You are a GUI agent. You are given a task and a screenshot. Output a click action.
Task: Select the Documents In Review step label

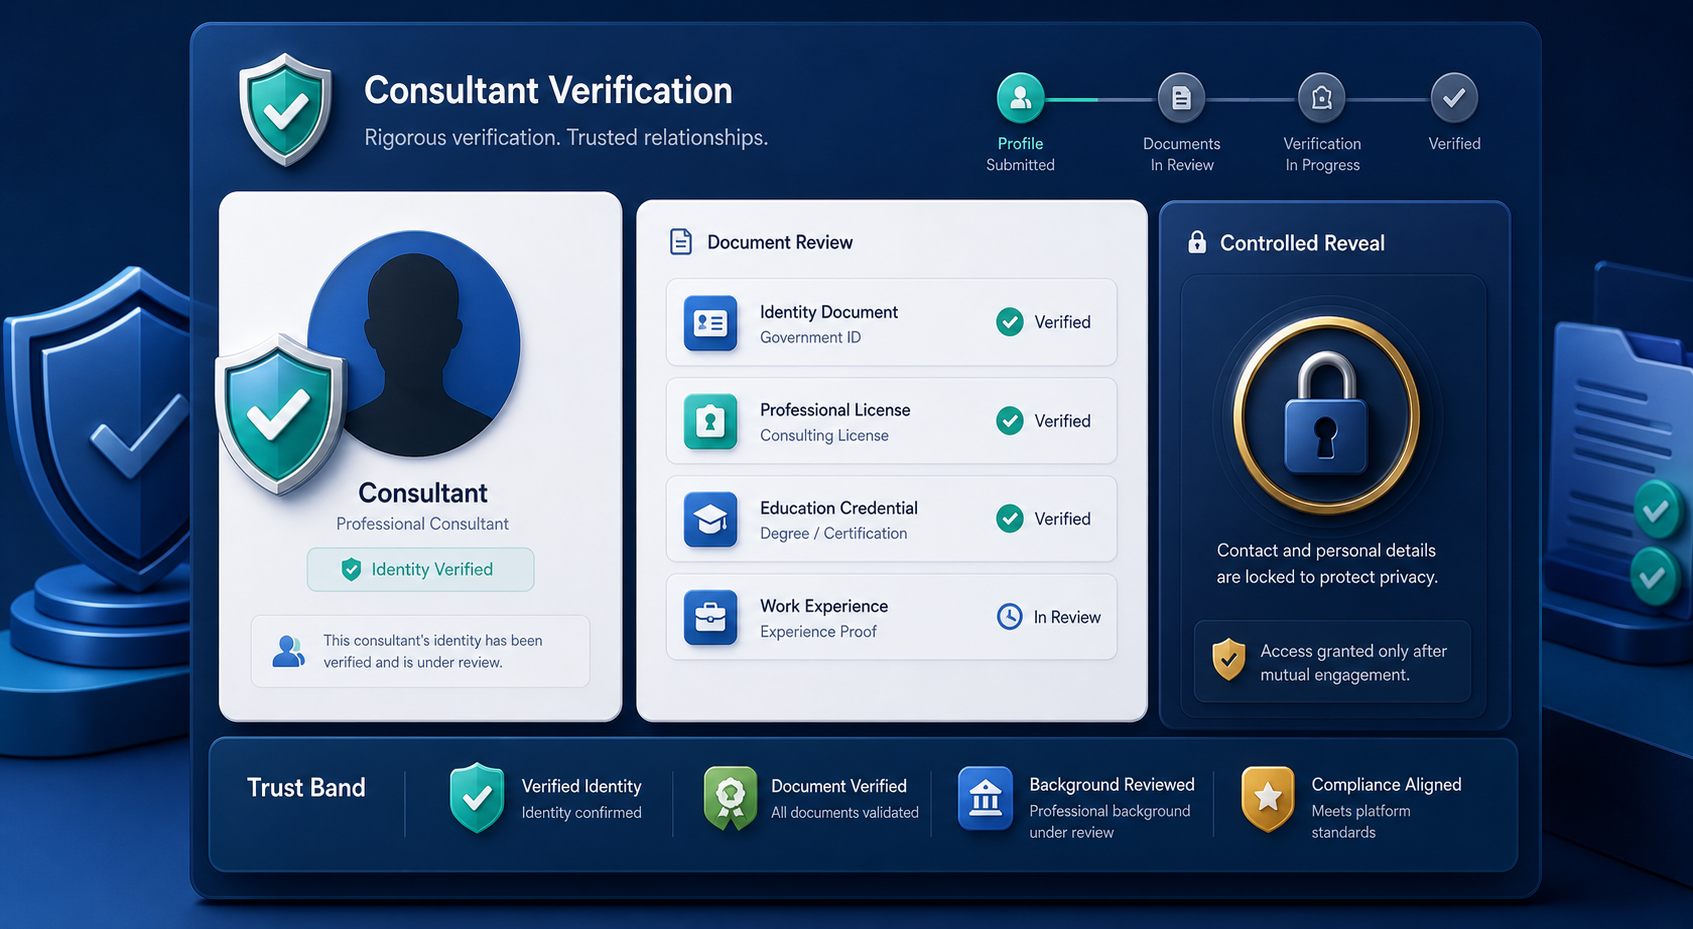tap(1182, 154)
